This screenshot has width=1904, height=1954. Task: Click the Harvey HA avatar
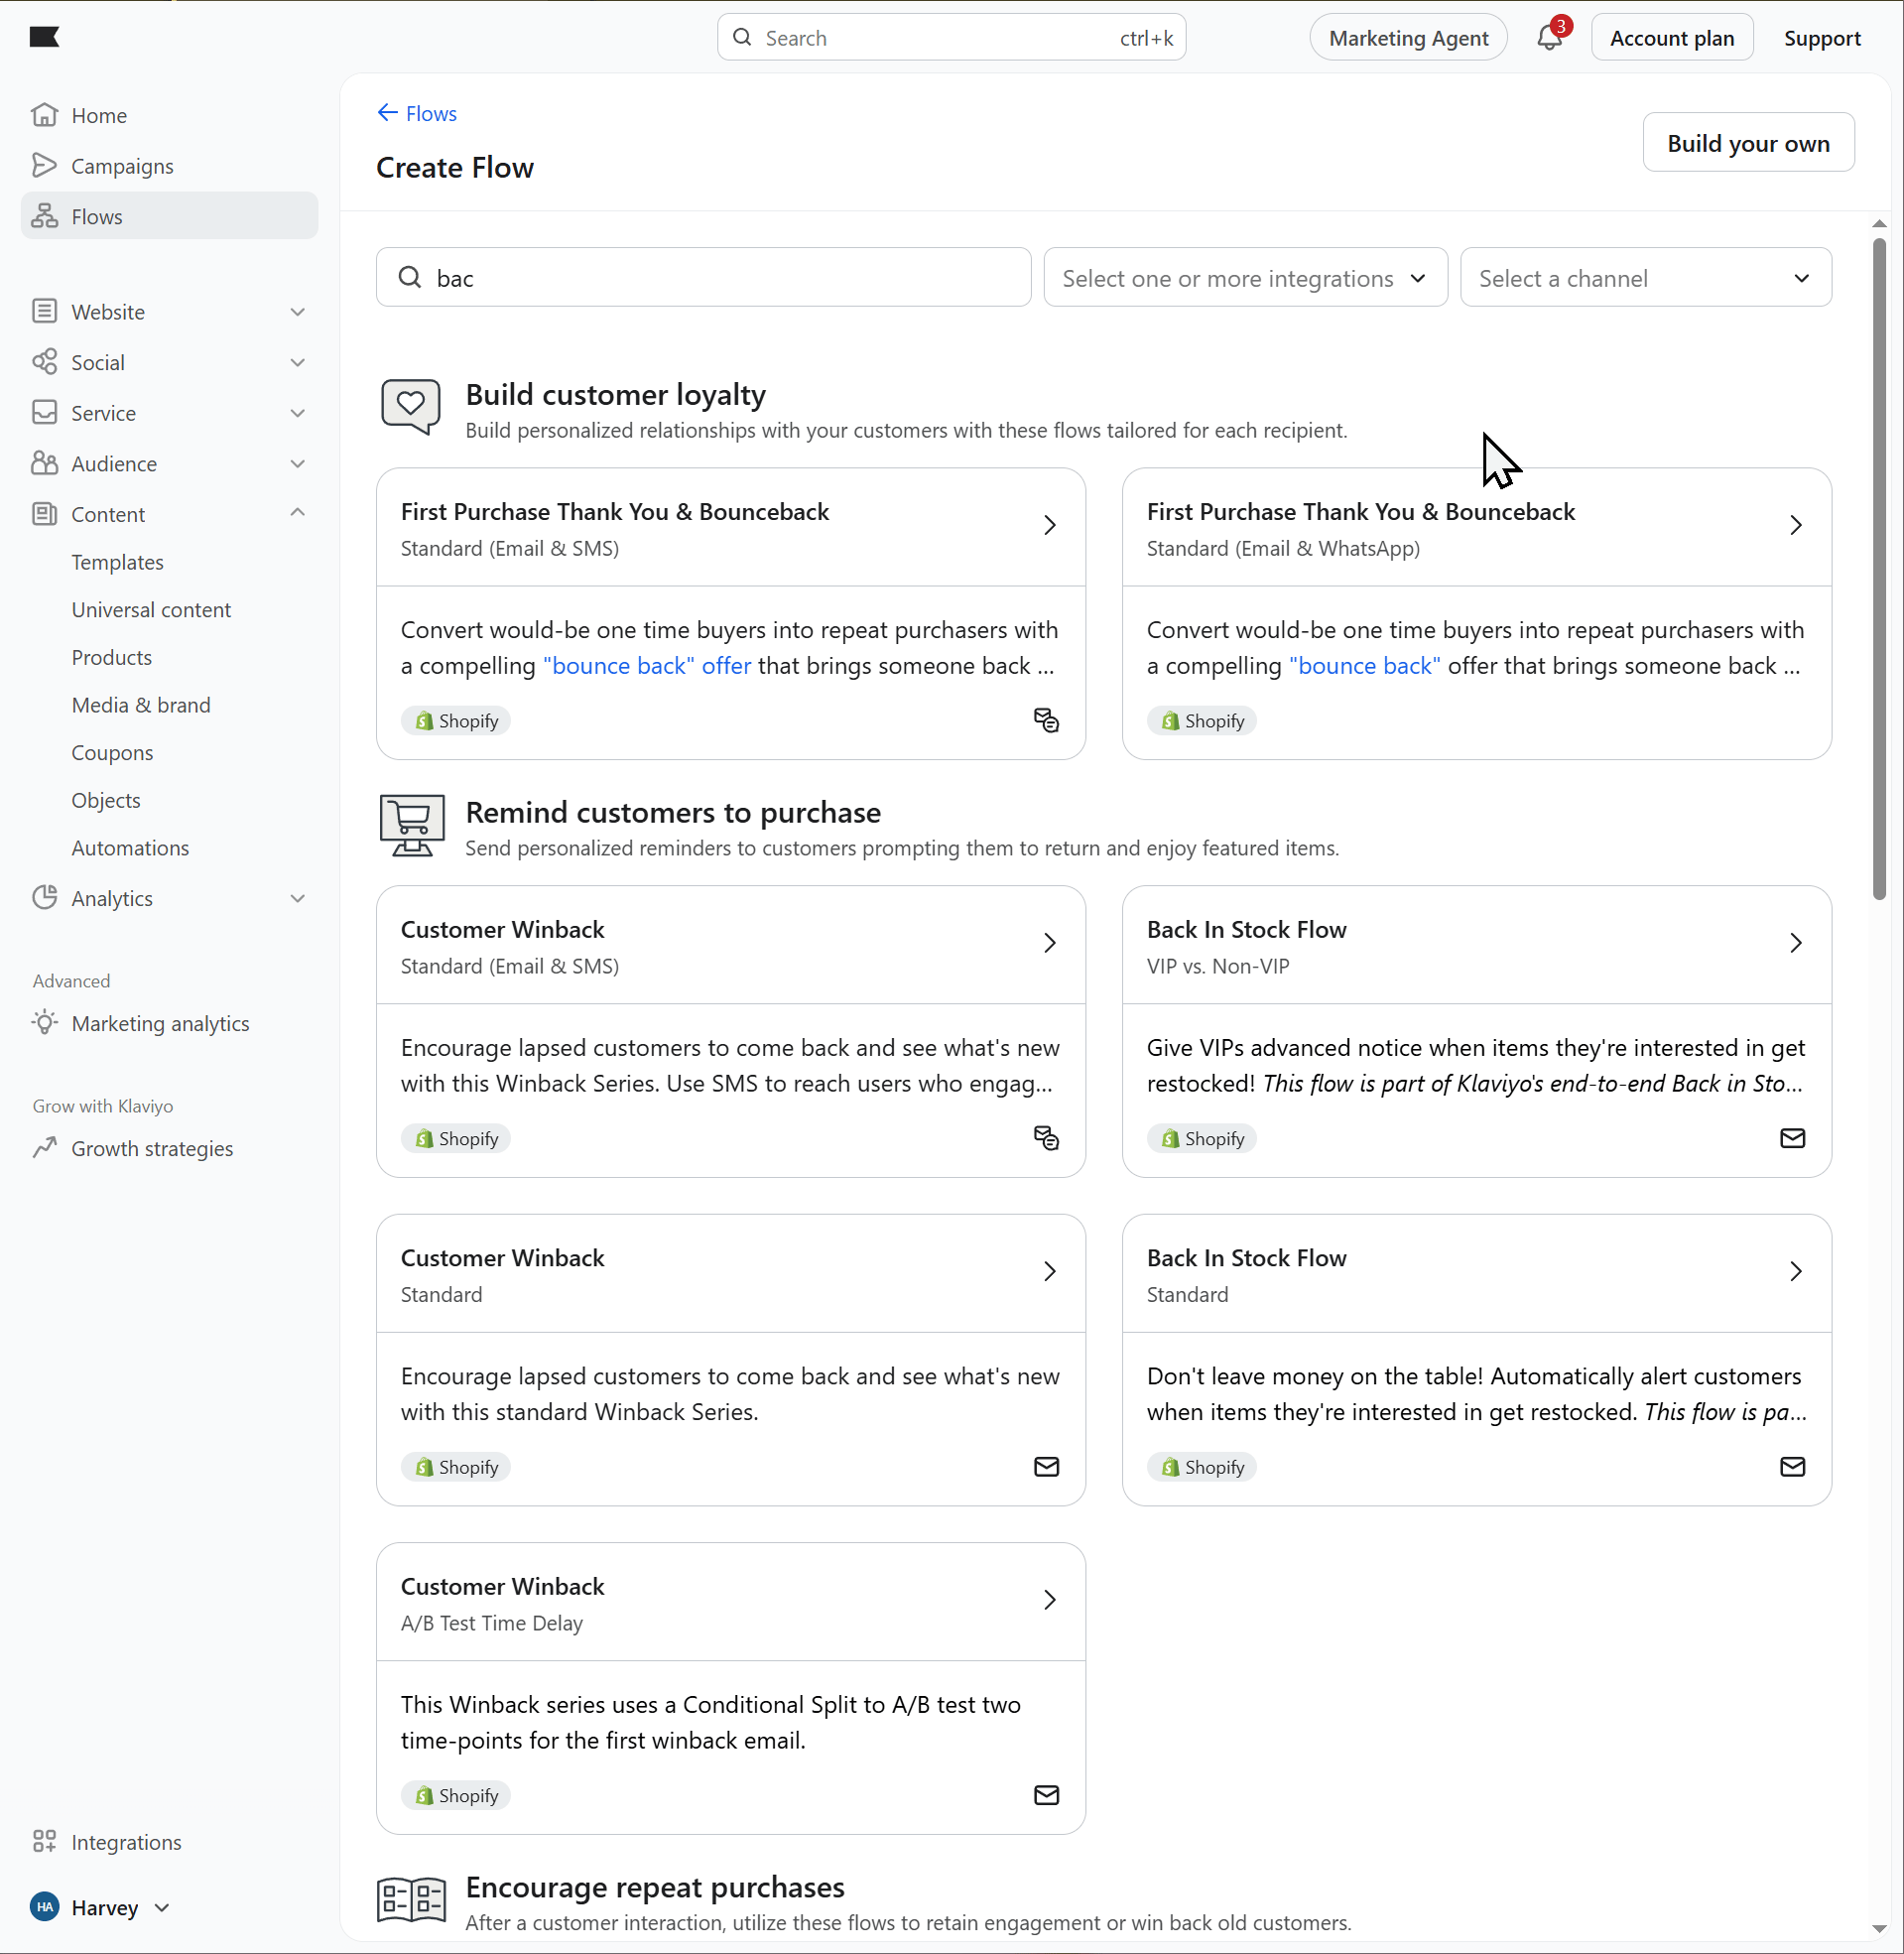coord(45,1907)
